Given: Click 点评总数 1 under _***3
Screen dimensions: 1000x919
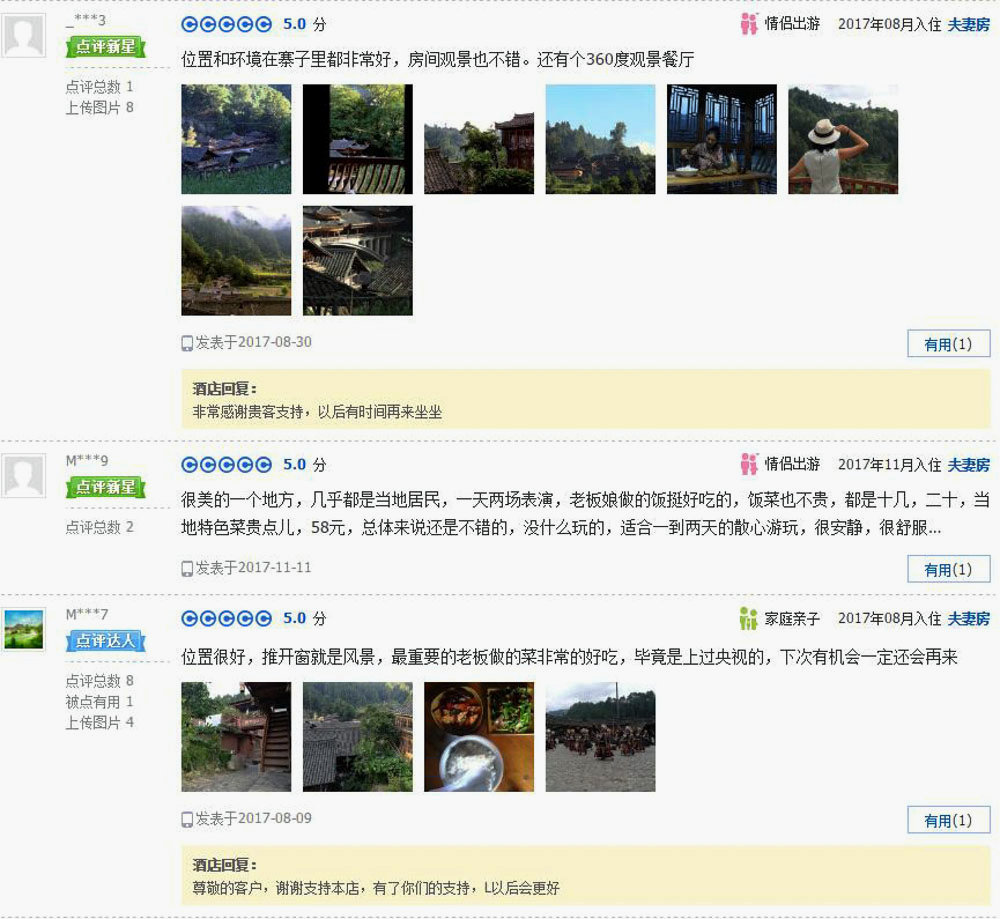Looking at the screenshot, I should [x=99, y=86].
